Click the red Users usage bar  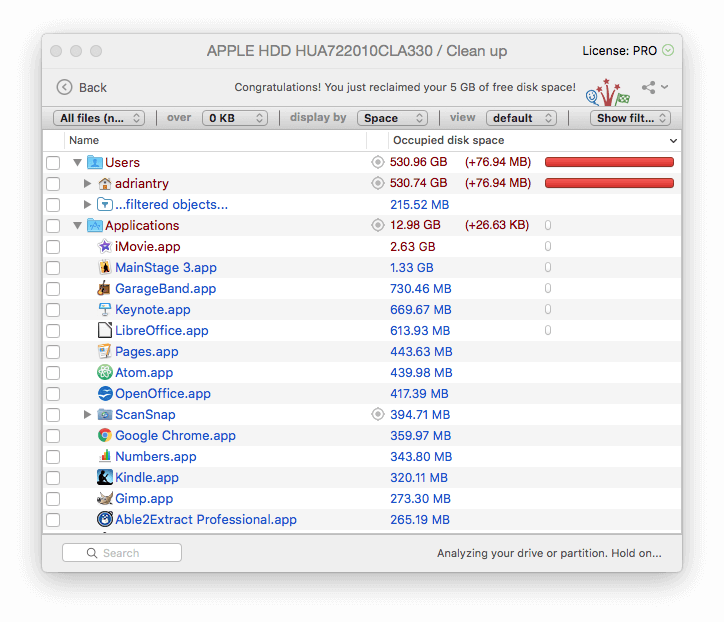(609, 162)
